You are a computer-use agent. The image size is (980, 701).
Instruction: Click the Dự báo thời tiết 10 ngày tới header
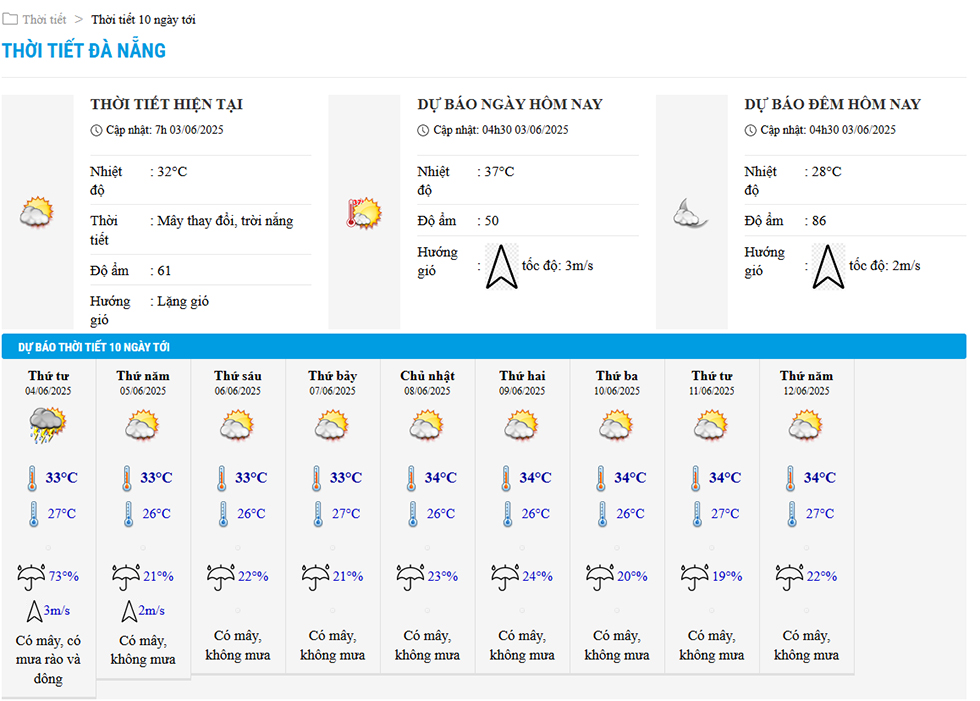94,347
